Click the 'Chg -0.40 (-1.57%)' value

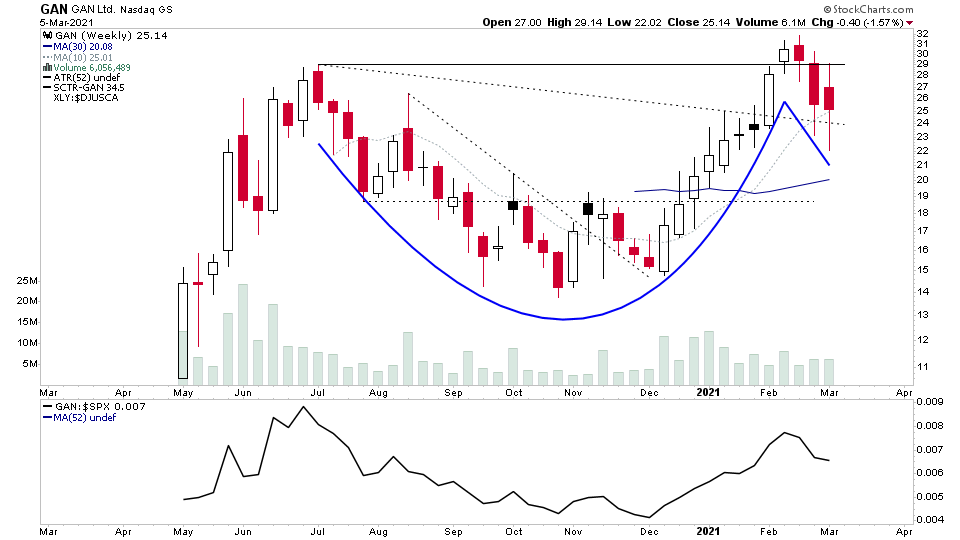(857, 22)
